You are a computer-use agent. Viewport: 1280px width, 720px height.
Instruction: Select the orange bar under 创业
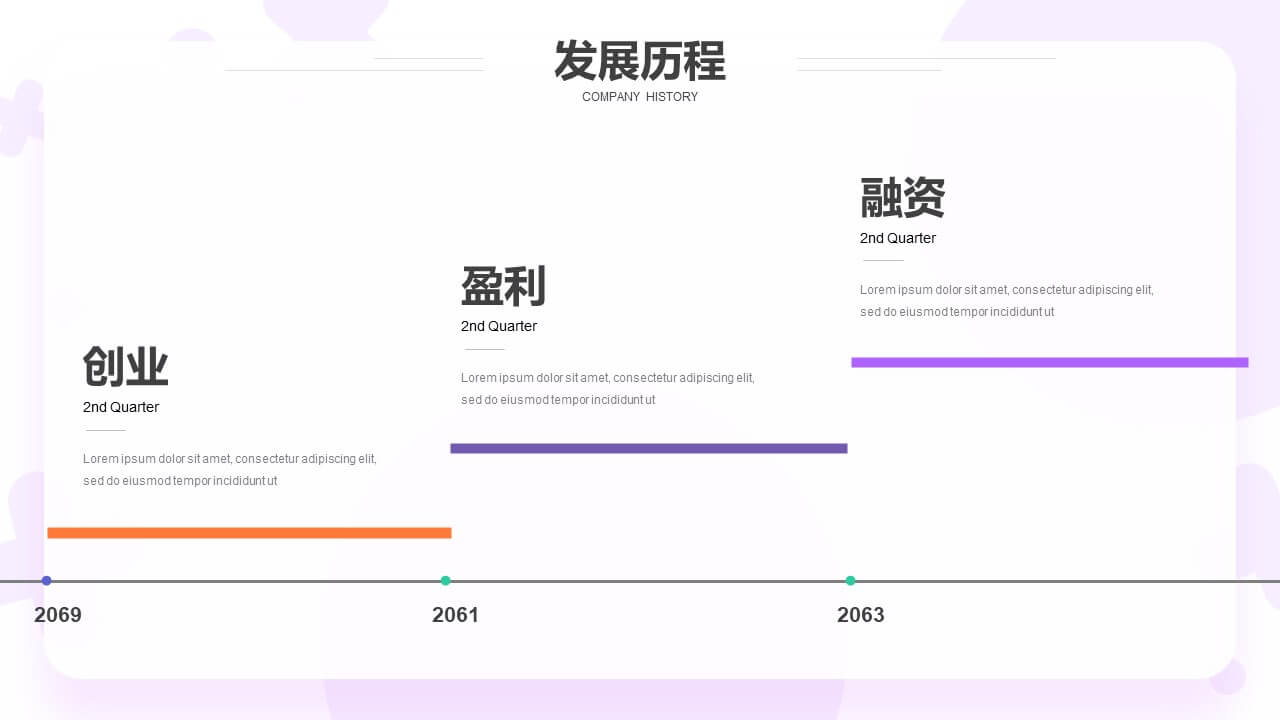tap(249, 533)
